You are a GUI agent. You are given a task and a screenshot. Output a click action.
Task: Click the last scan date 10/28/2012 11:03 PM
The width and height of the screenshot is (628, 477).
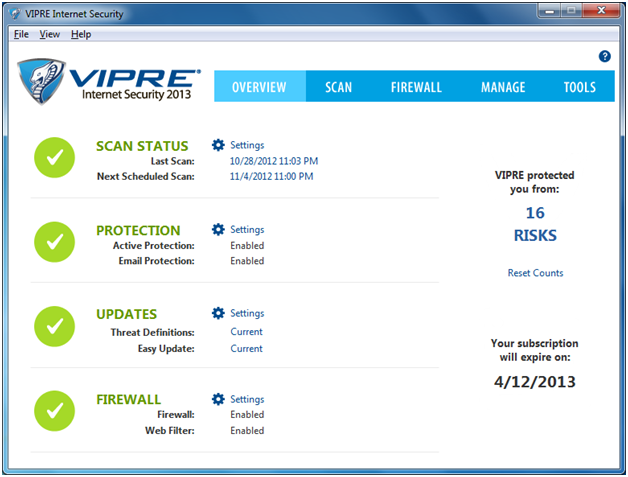pos(274,161)
